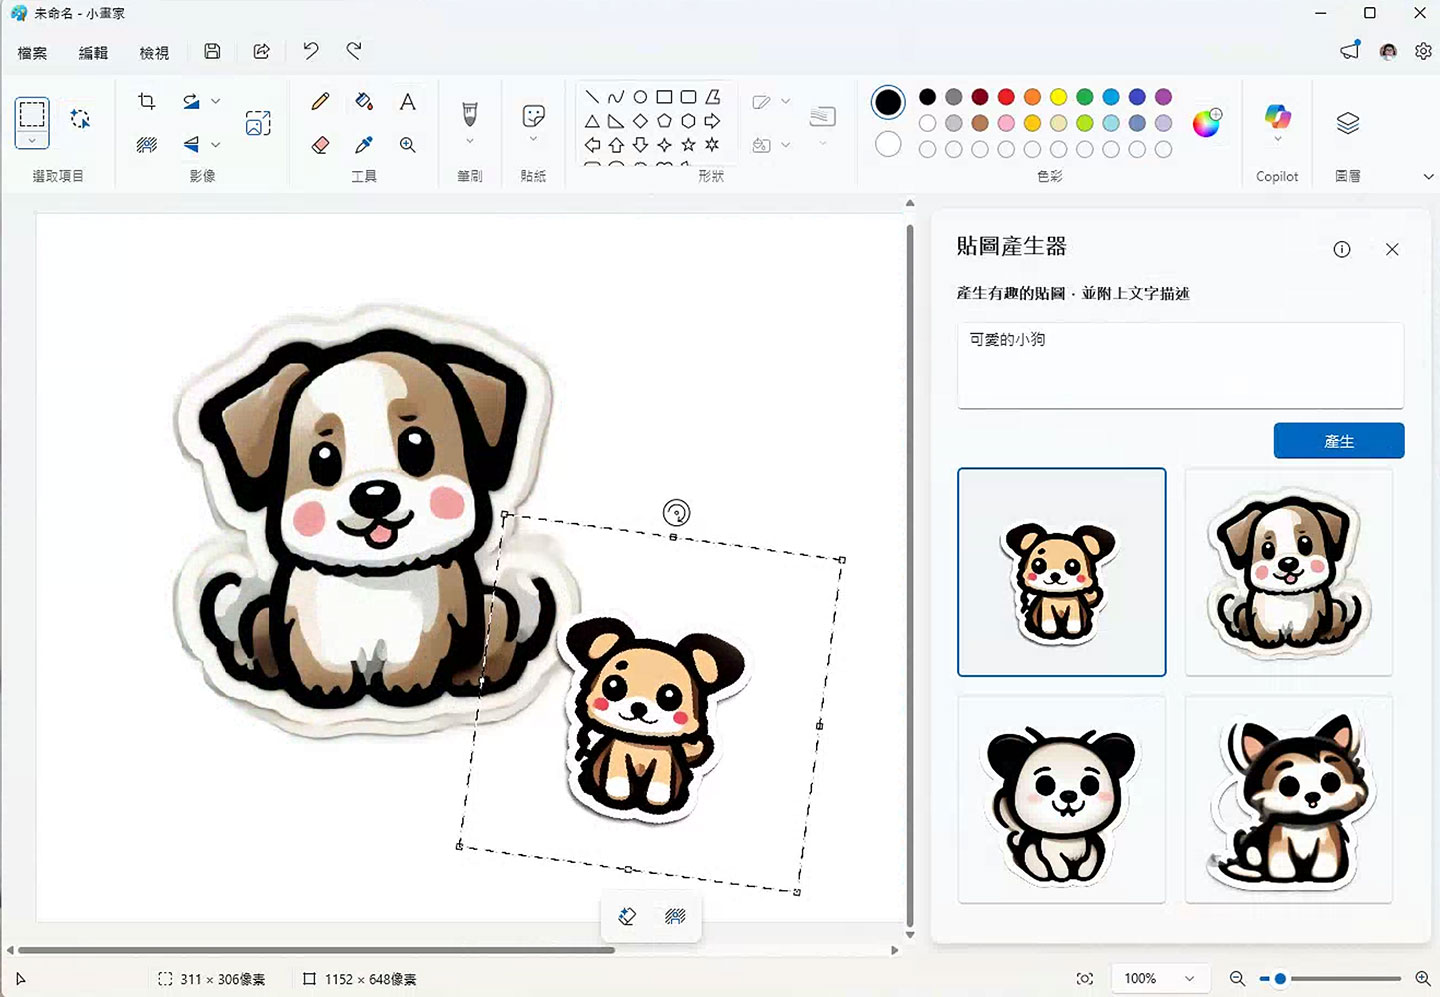Open the flip options dropdown
This screenshot has height=997, width=1440.
click(214, 145)
